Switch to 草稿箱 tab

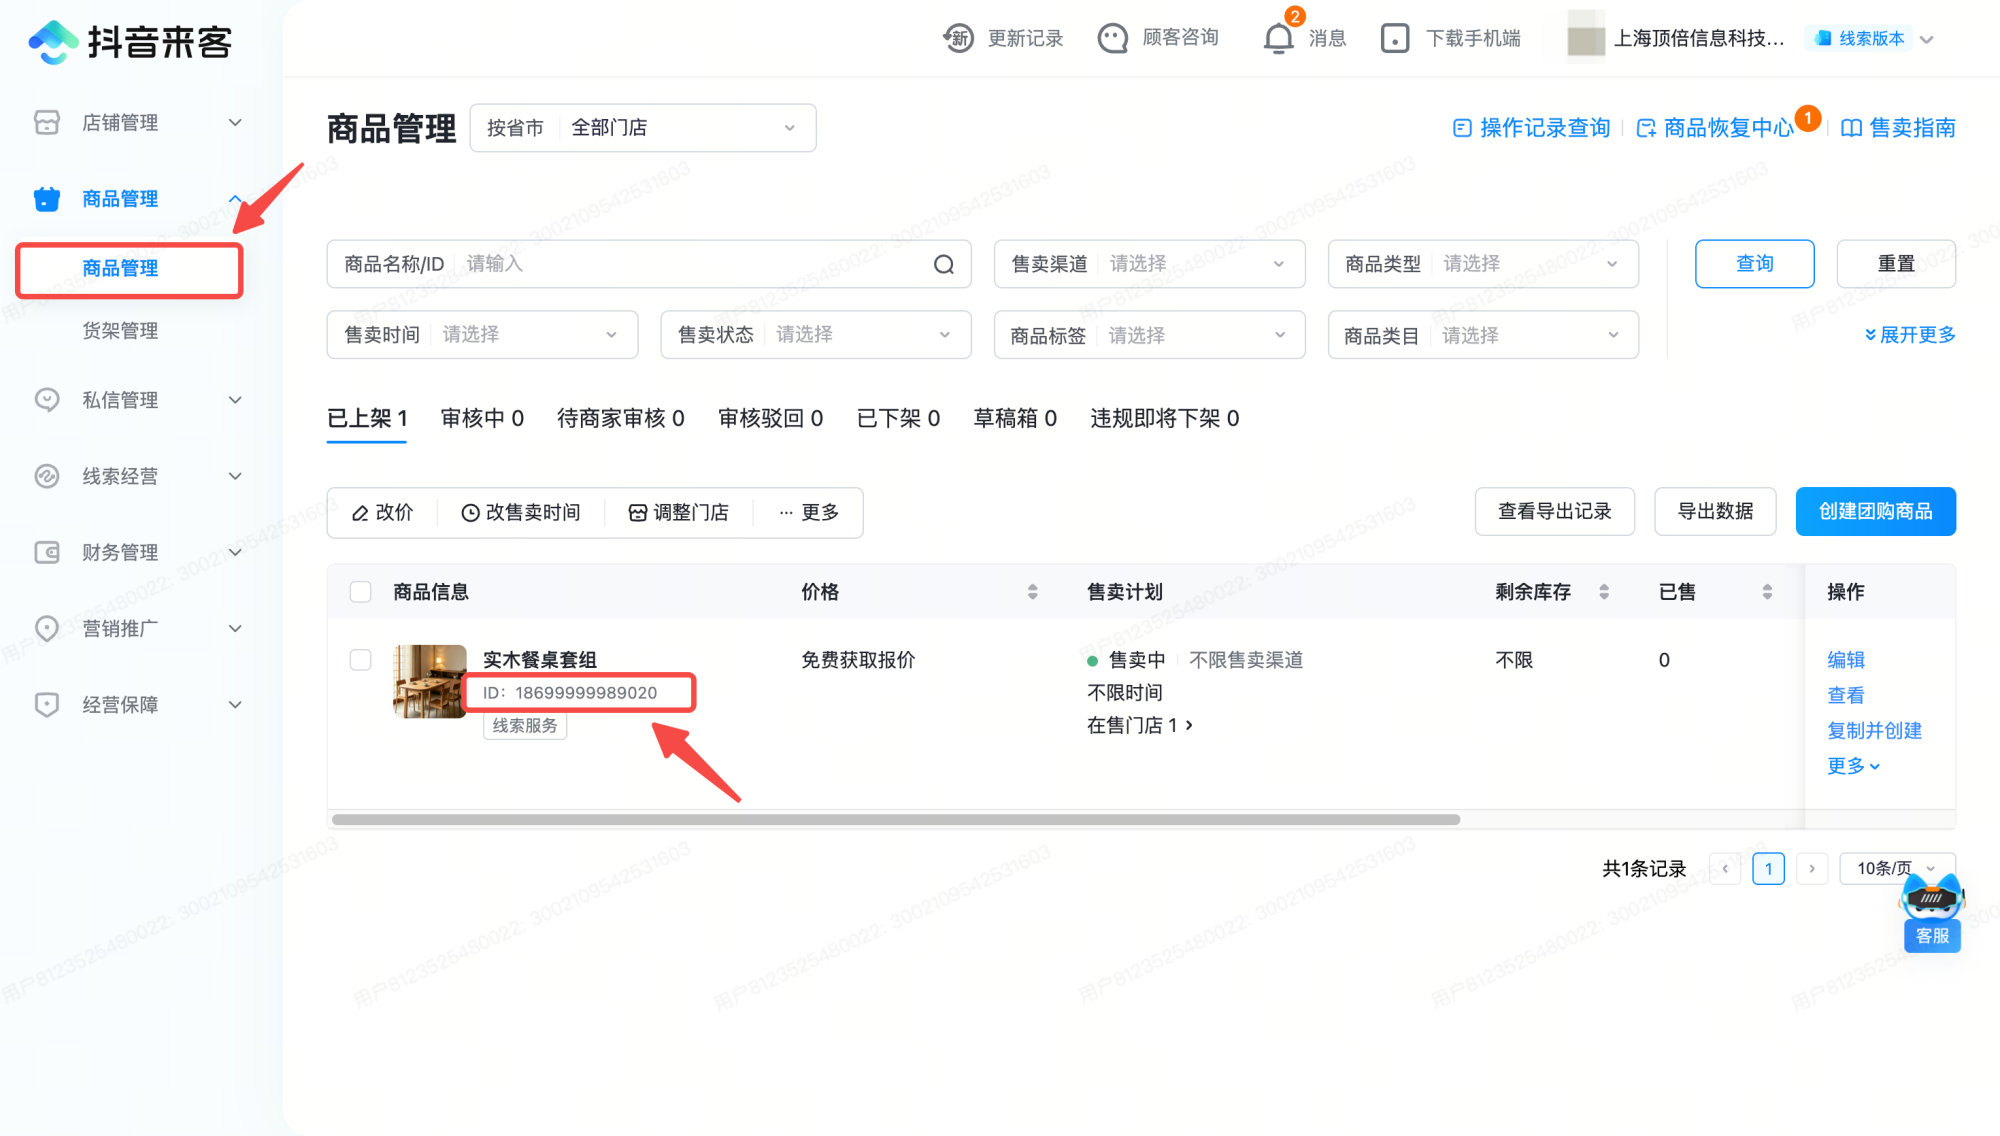[1015, 419]
